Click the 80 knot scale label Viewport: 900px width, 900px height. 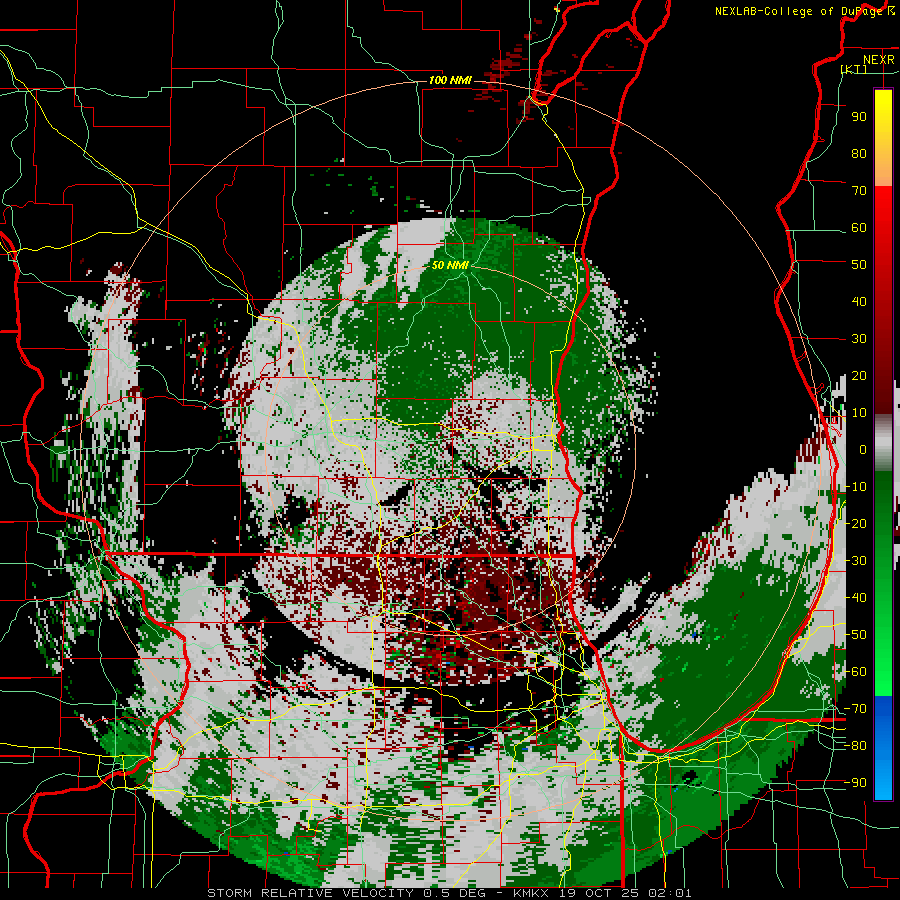click(859, 153)
